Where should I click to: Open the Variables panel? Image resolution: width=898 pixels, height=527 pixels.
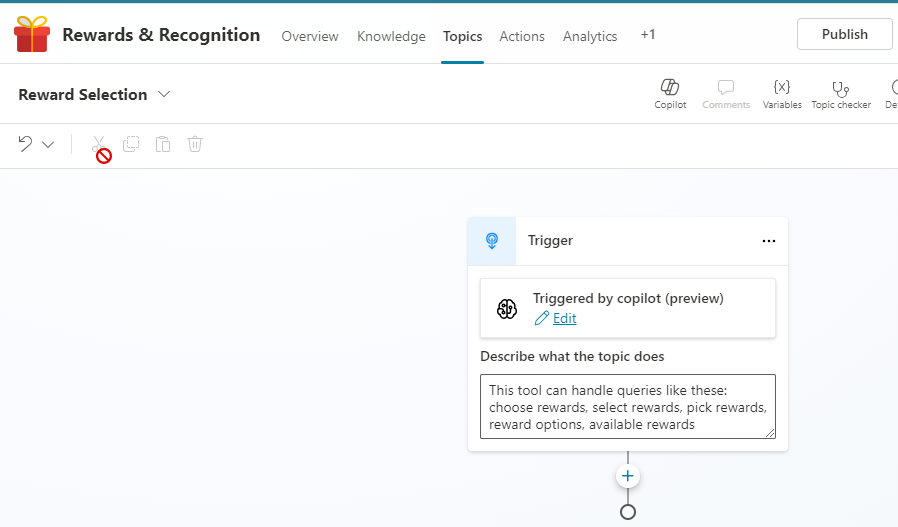pyautogui.click(x=782, y=88)
